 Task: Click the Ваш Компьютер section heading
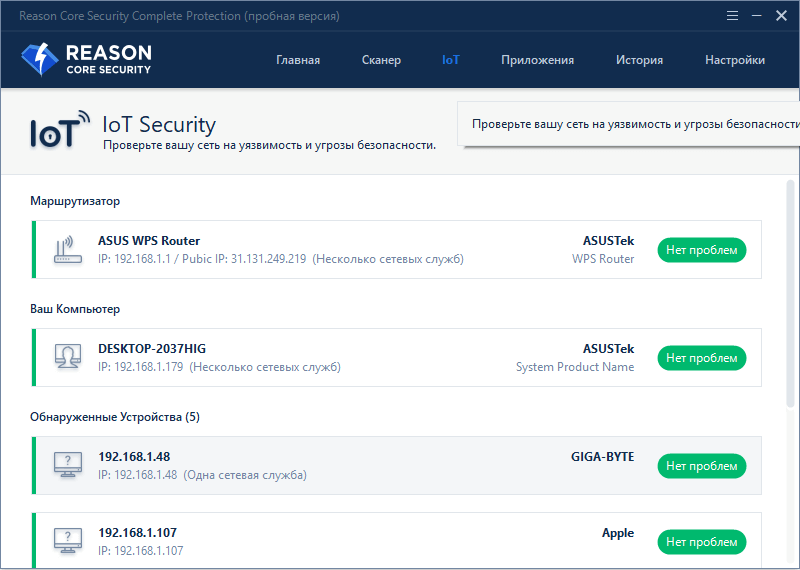75,309
